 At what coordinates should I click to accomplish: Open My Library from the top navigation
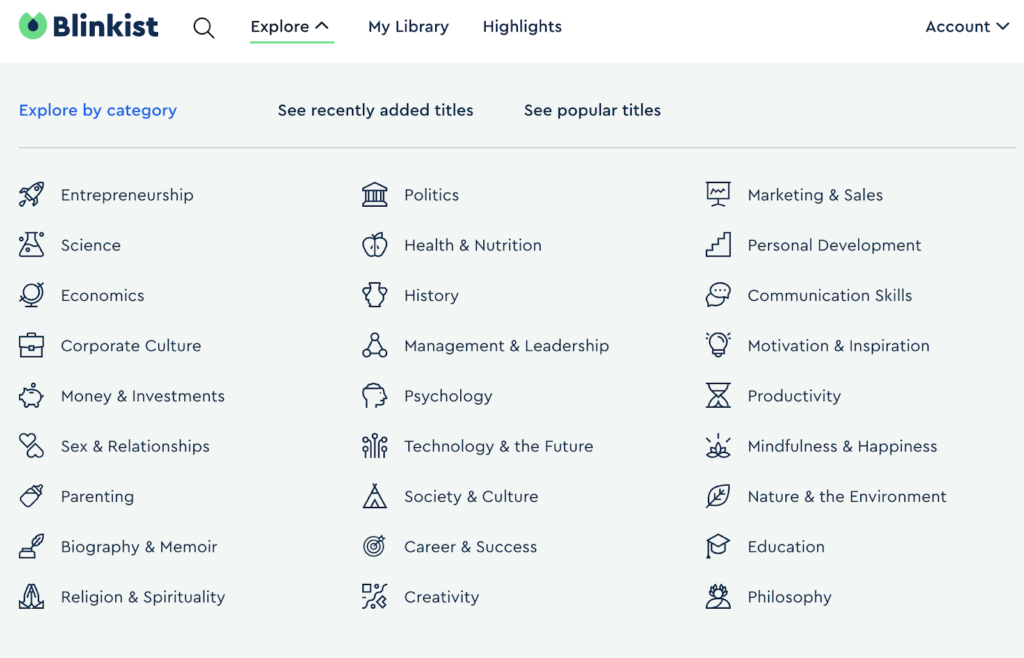point(408,27)
